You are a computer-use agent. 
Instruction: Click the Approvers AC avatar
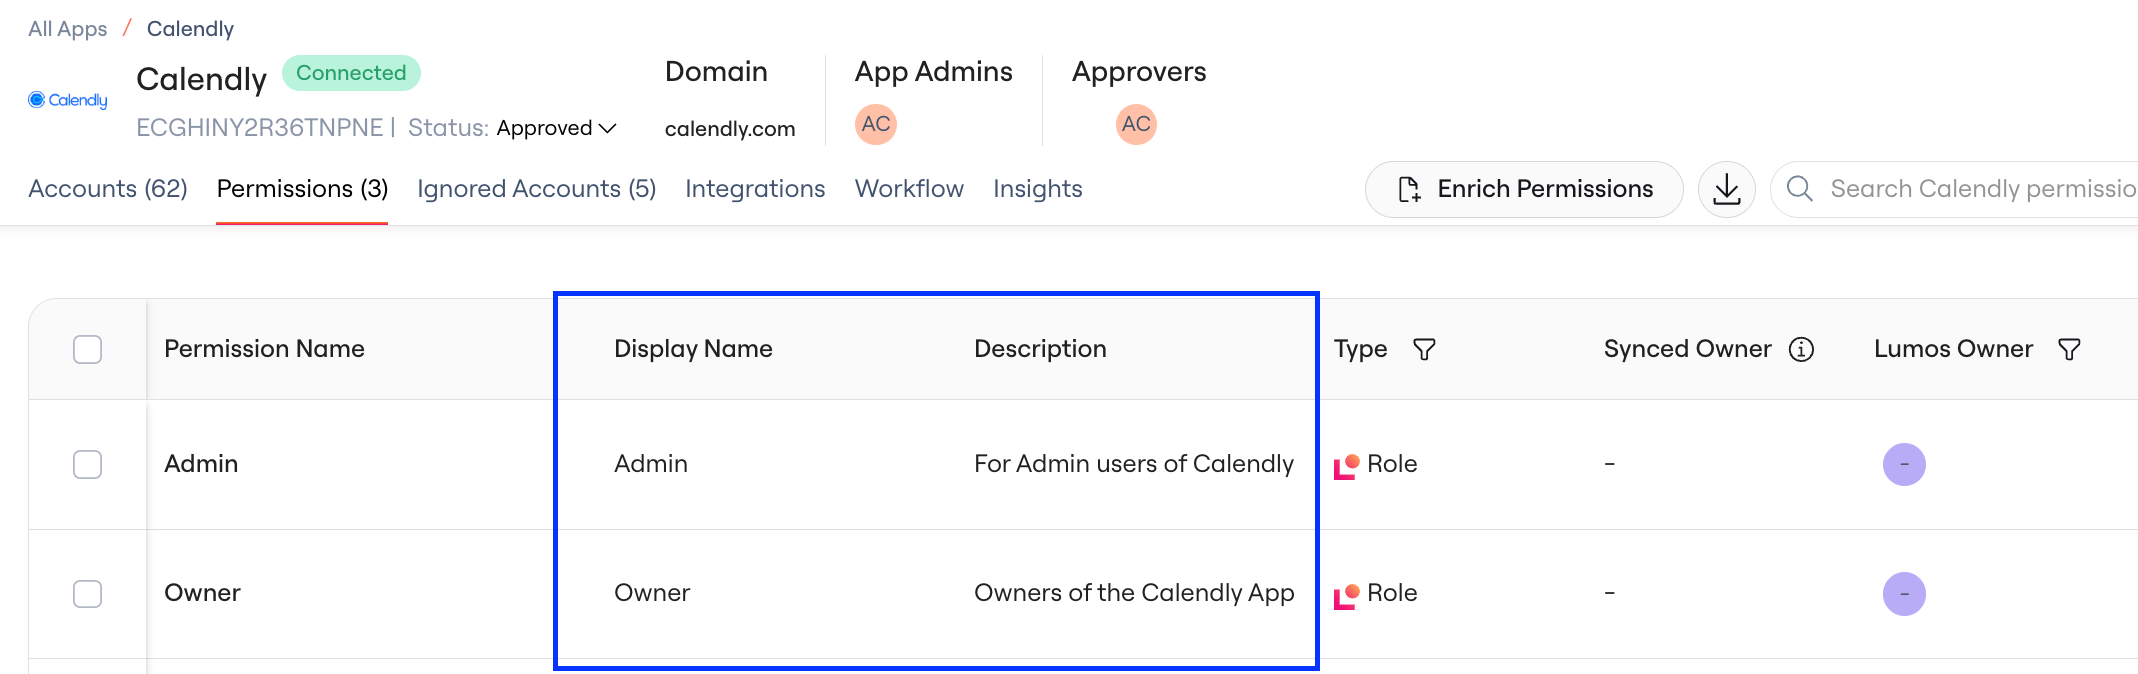pyautogui.click(x=1136, y=124)
